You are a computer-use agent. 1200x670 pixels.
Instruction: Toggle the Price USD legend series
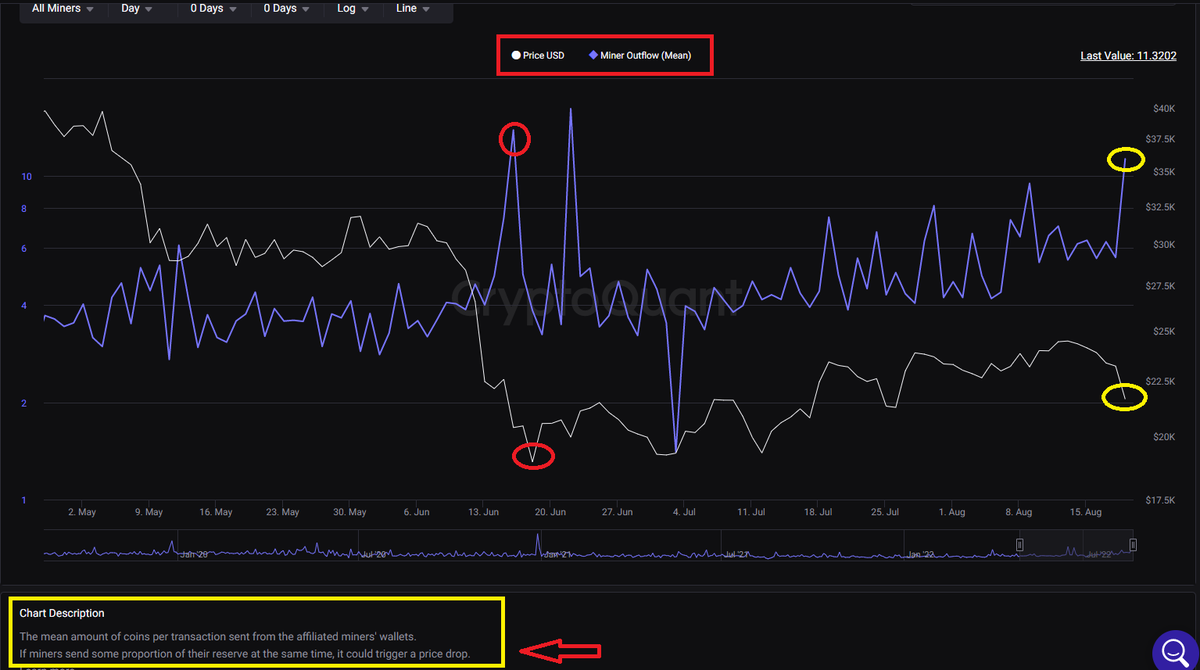tap(538, 55)
